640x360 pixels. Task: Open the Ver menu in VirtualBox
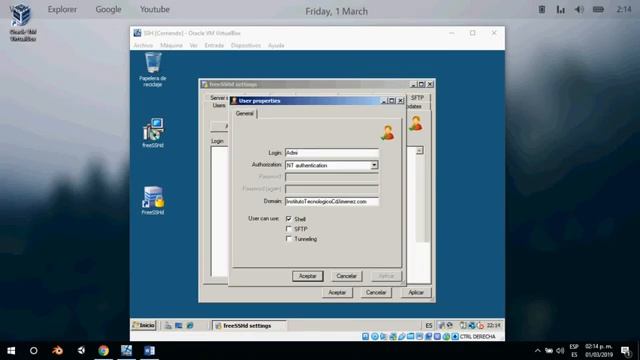pyautogui.click(x=193, y=45)
